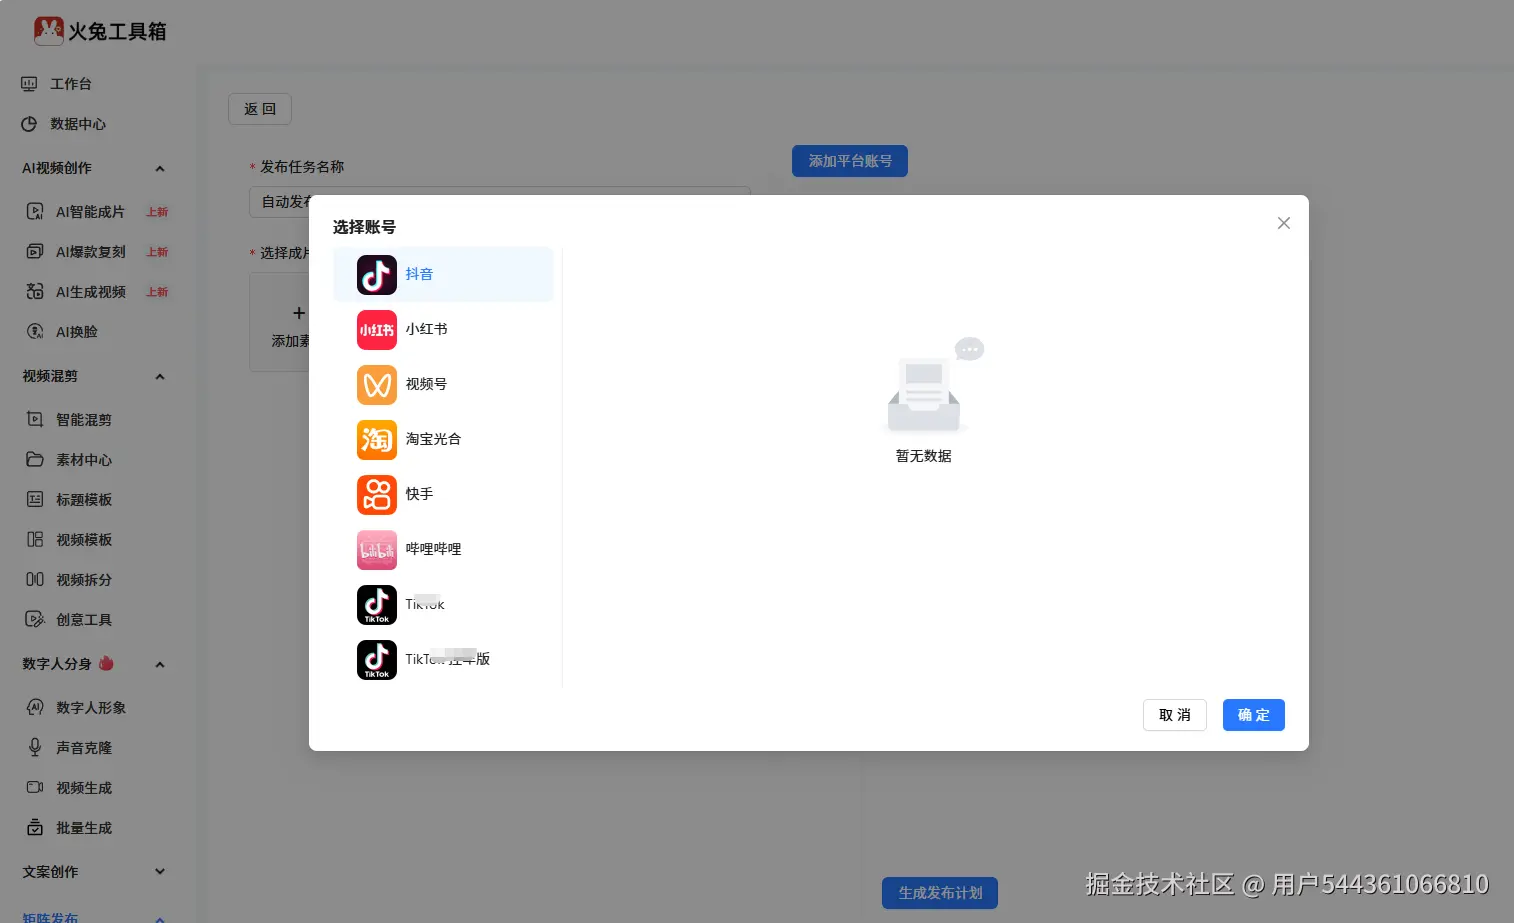Screen dimensions: 1514x923
Task: Select the 视频号 orange icon
Action: point(377,385)
